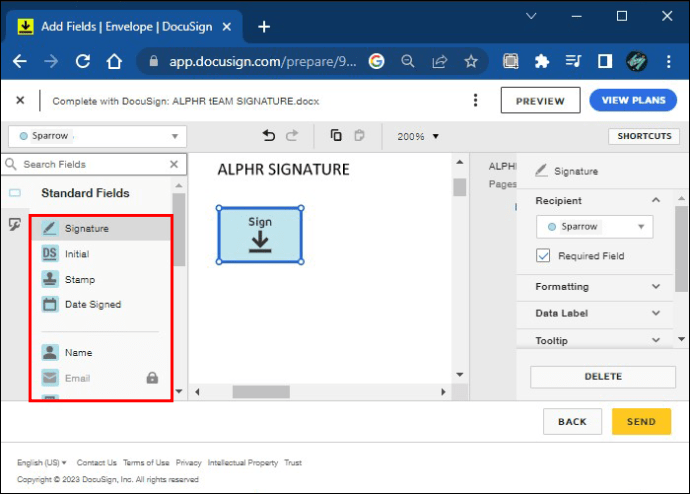Go to the browser home page

pyautogui.click(x=114, y=61)
